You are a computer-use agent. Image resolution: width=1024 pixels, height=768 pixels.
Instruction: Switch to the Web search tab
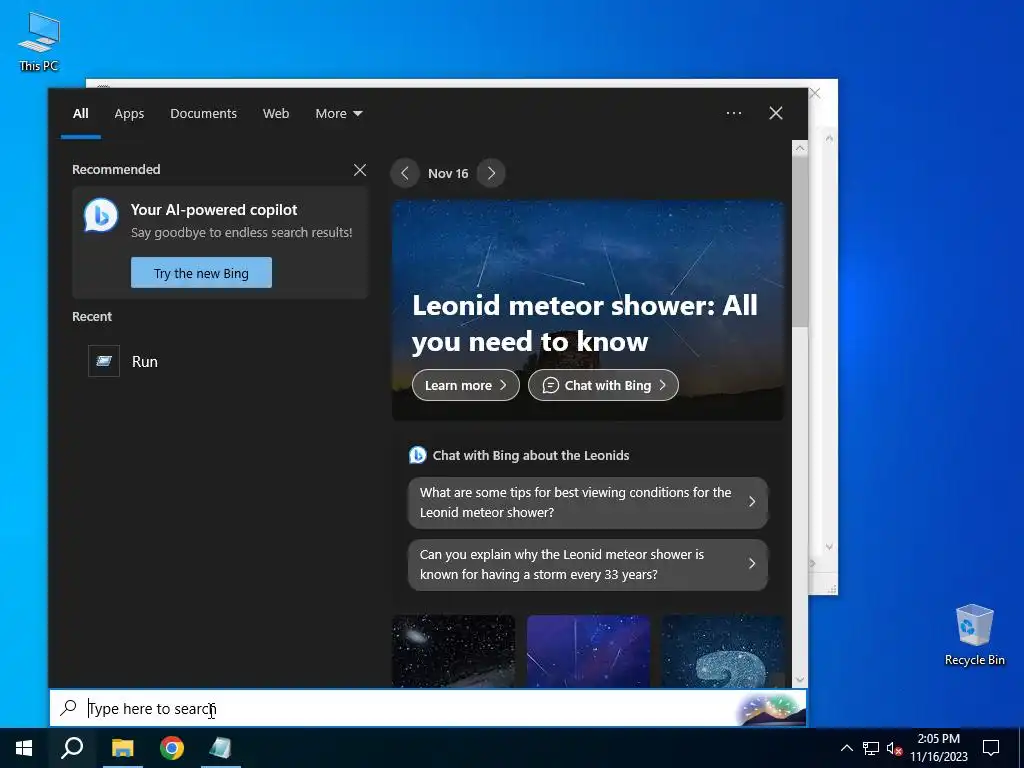(x=276, y=114)
